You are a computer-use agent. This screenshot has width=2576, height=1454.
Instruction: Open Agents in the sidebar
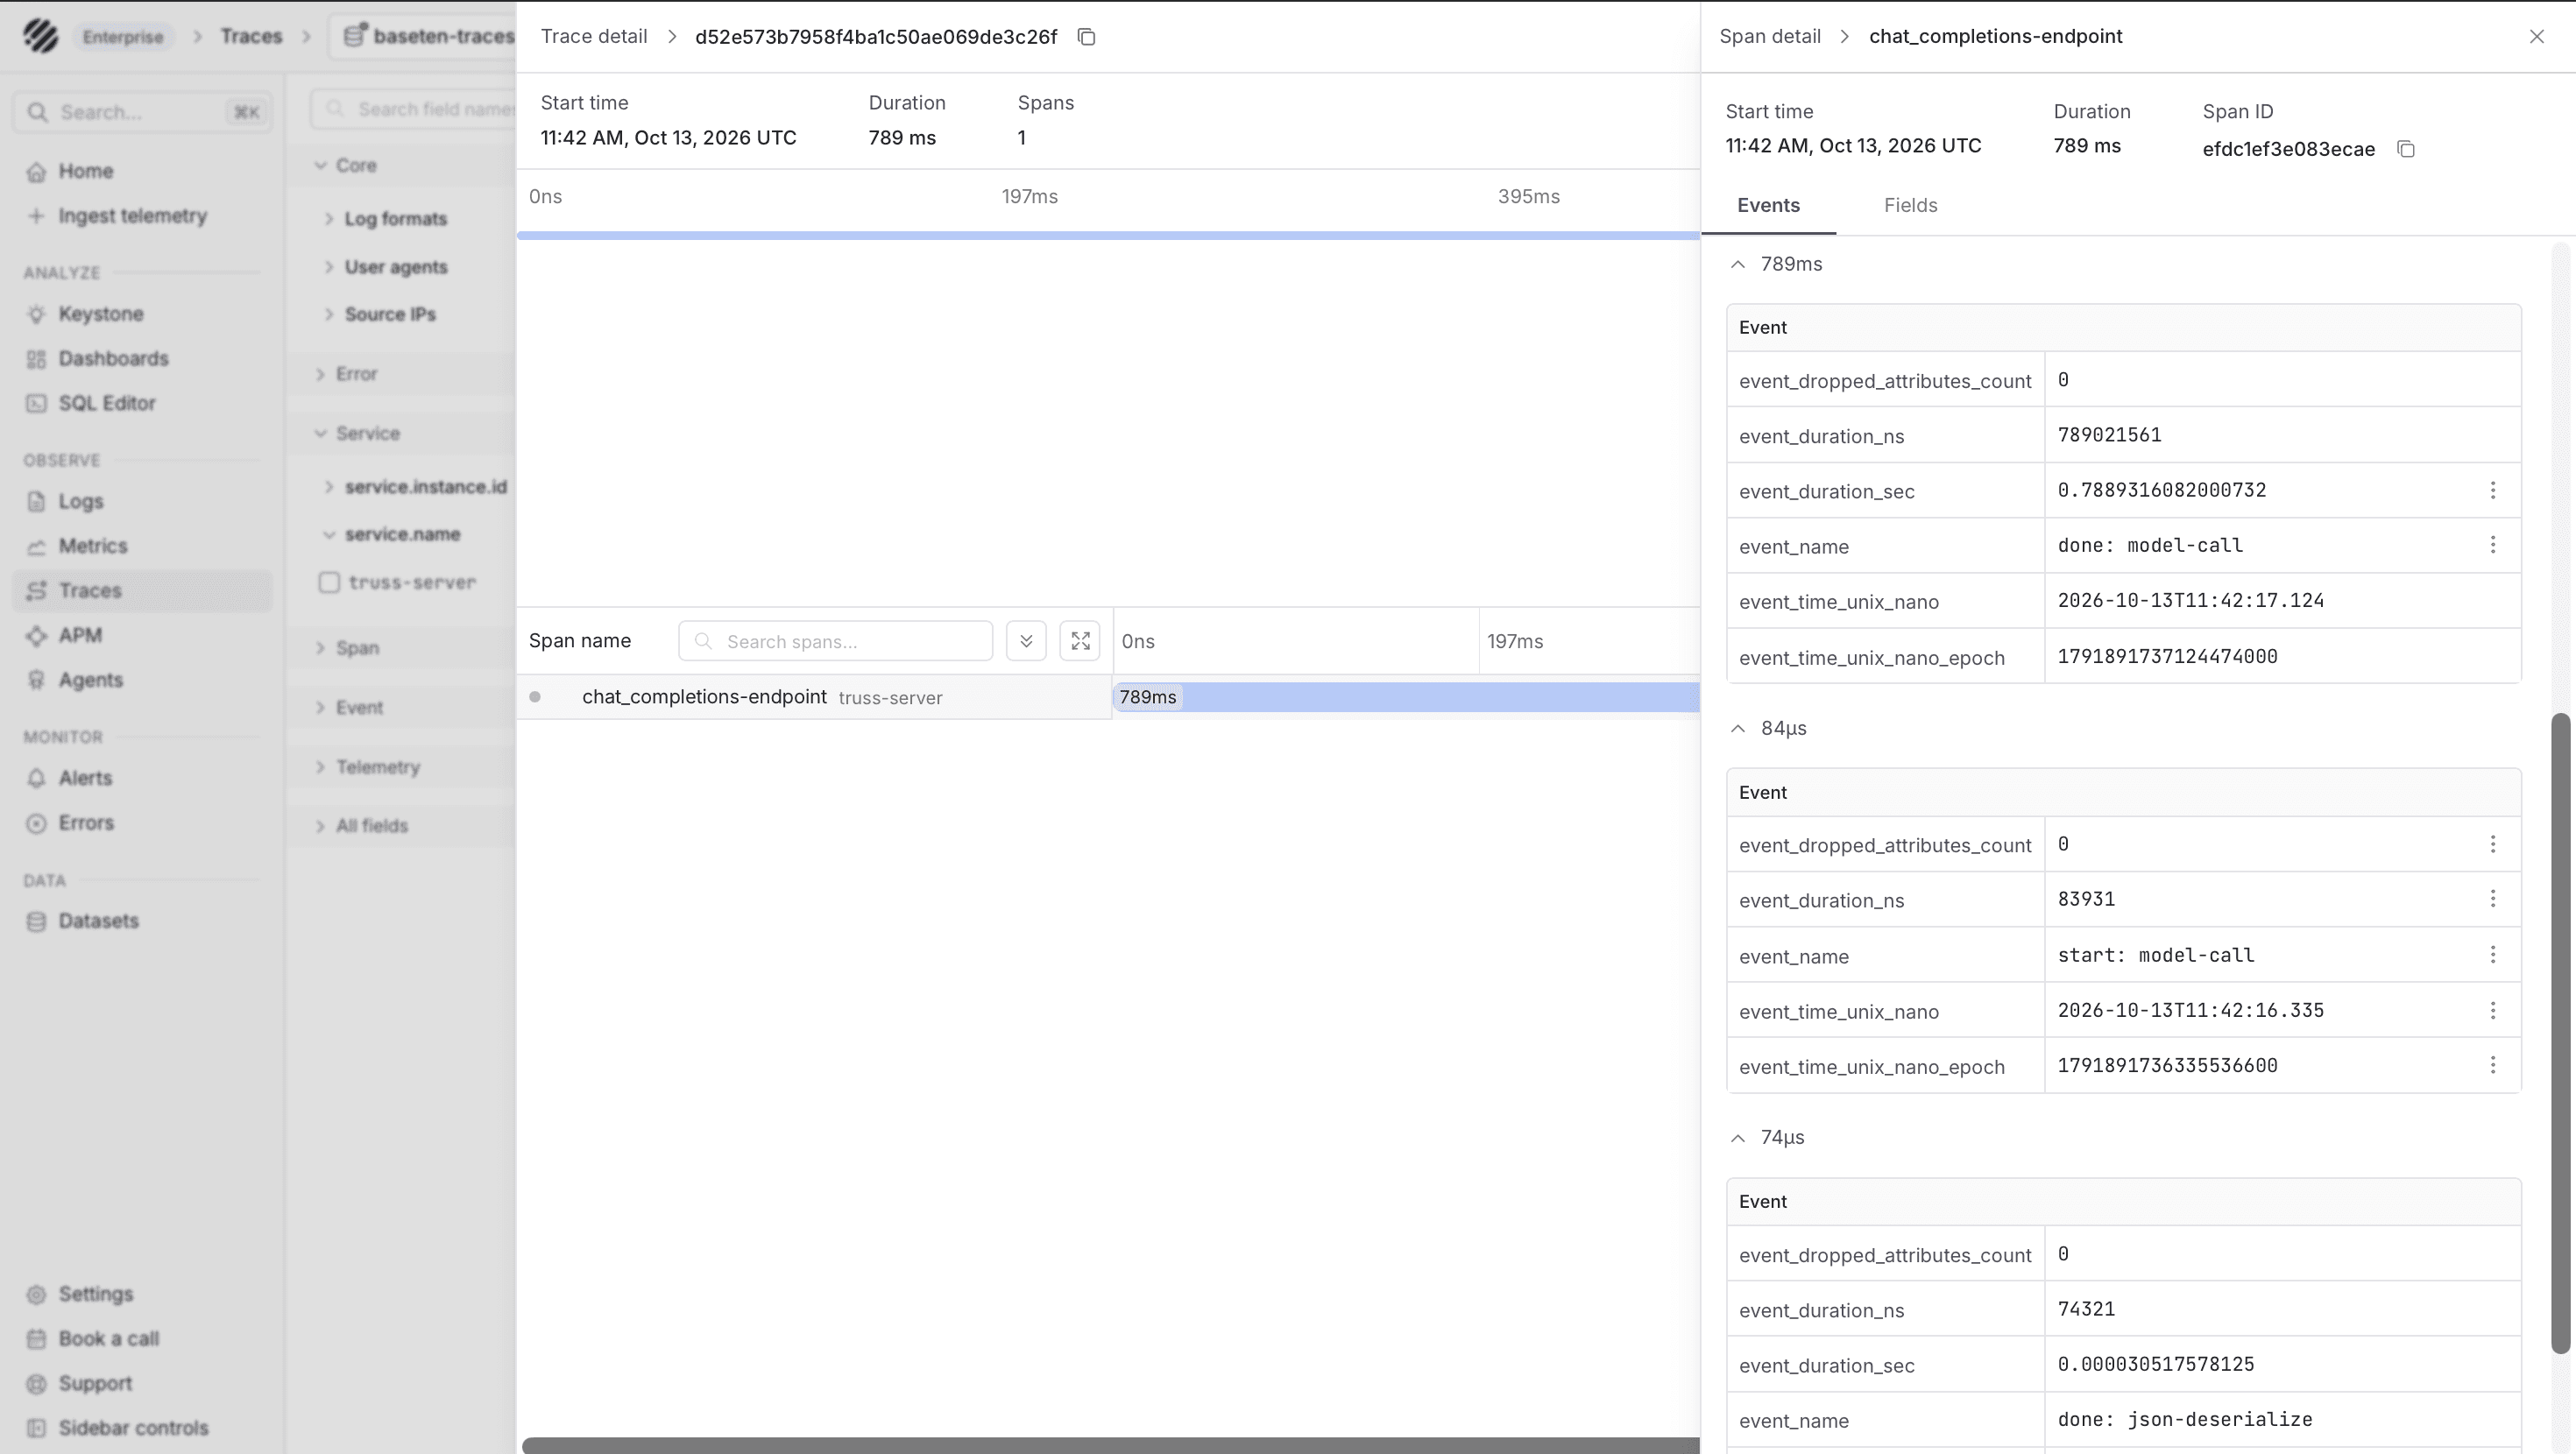141,680
